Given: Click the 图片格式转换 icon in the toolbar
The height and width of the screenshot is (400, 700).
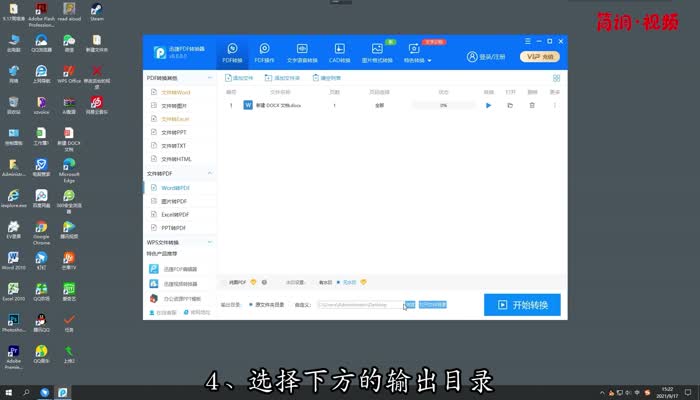Looking at the screenshot, I should pos(379,53).
